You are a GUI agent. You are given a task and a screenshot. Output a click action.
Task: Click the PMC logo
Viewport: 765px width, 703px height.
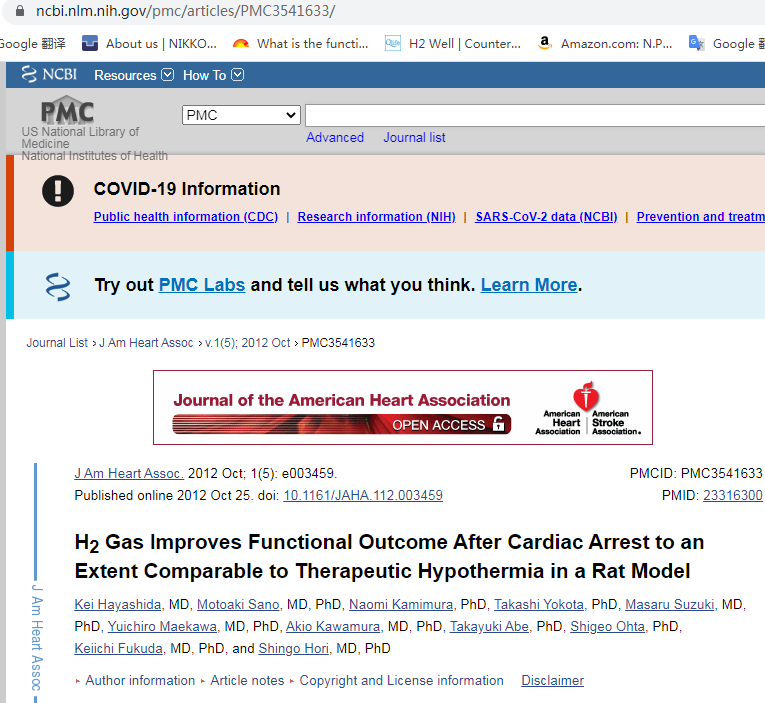pos(67,110)
